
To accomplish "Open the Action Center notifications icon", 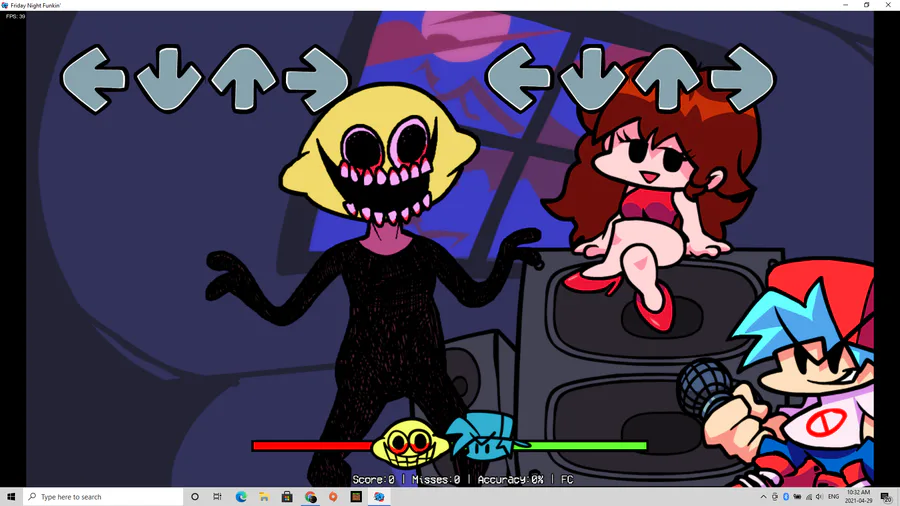I will [x=887, y=497].
